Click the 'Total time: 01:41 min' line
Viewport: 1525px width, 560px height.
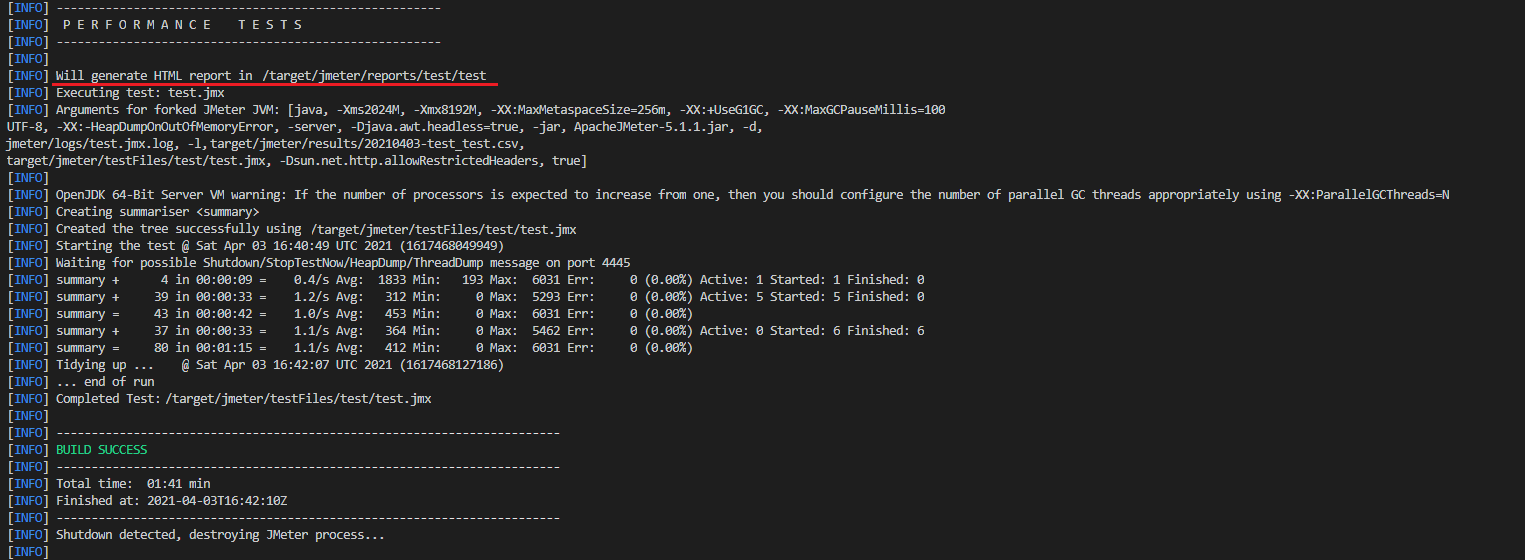tap(133, 484)
